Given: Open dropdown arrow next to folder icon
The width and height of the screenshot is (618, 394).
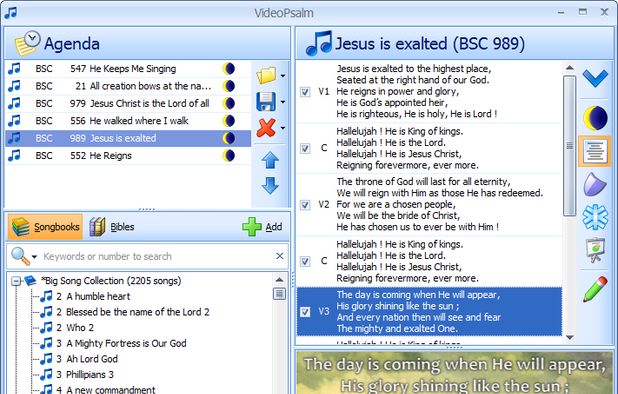Looking at the screenshot, I should coord(283,76).
